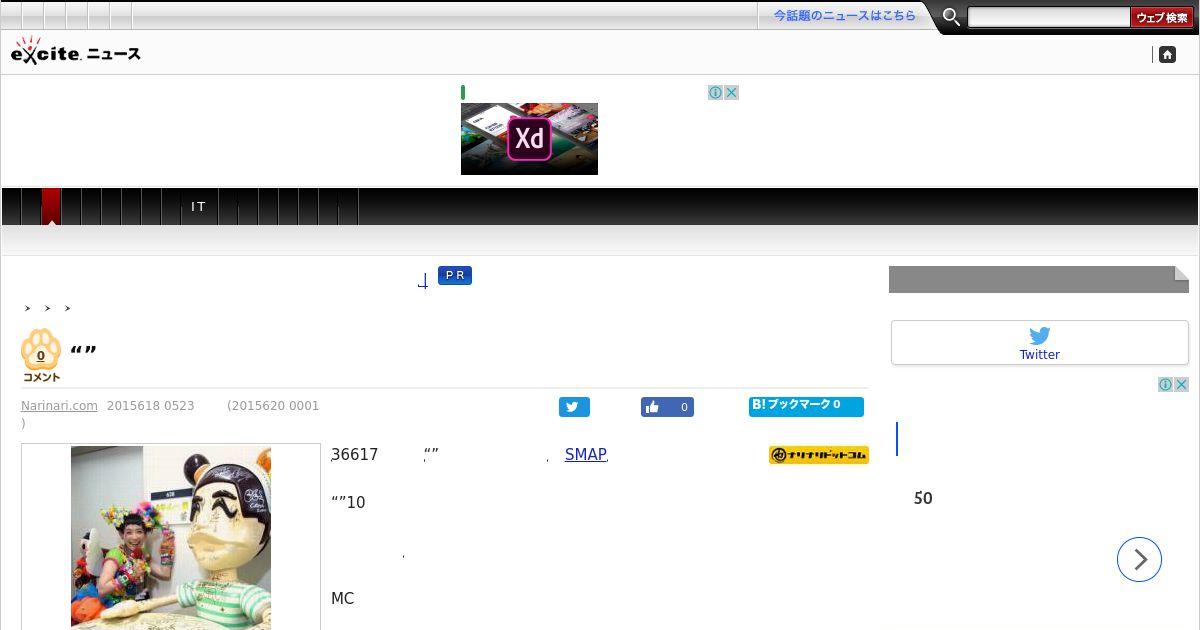
Task: Click the ナリナリドットコム yellow logo
Action: coord(819,455)
